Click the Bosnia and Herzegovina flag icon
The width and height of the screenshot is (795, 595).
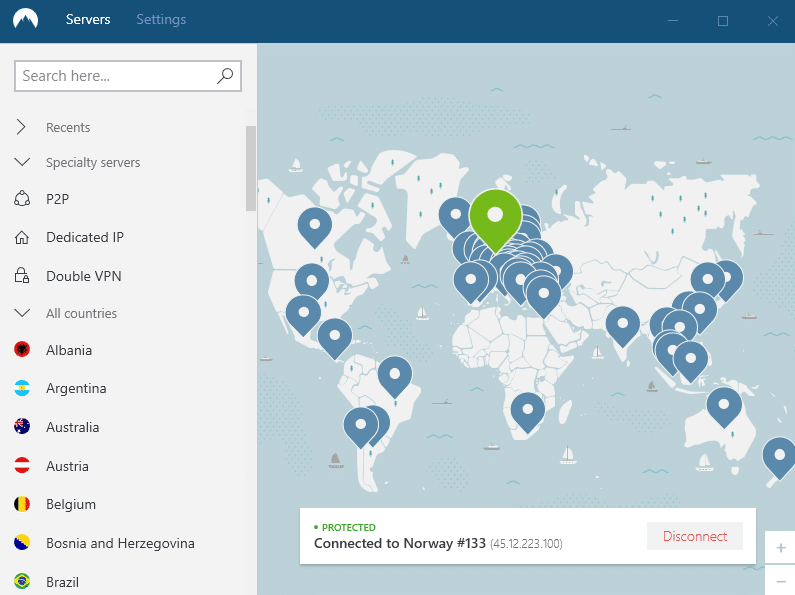point(22,543)
